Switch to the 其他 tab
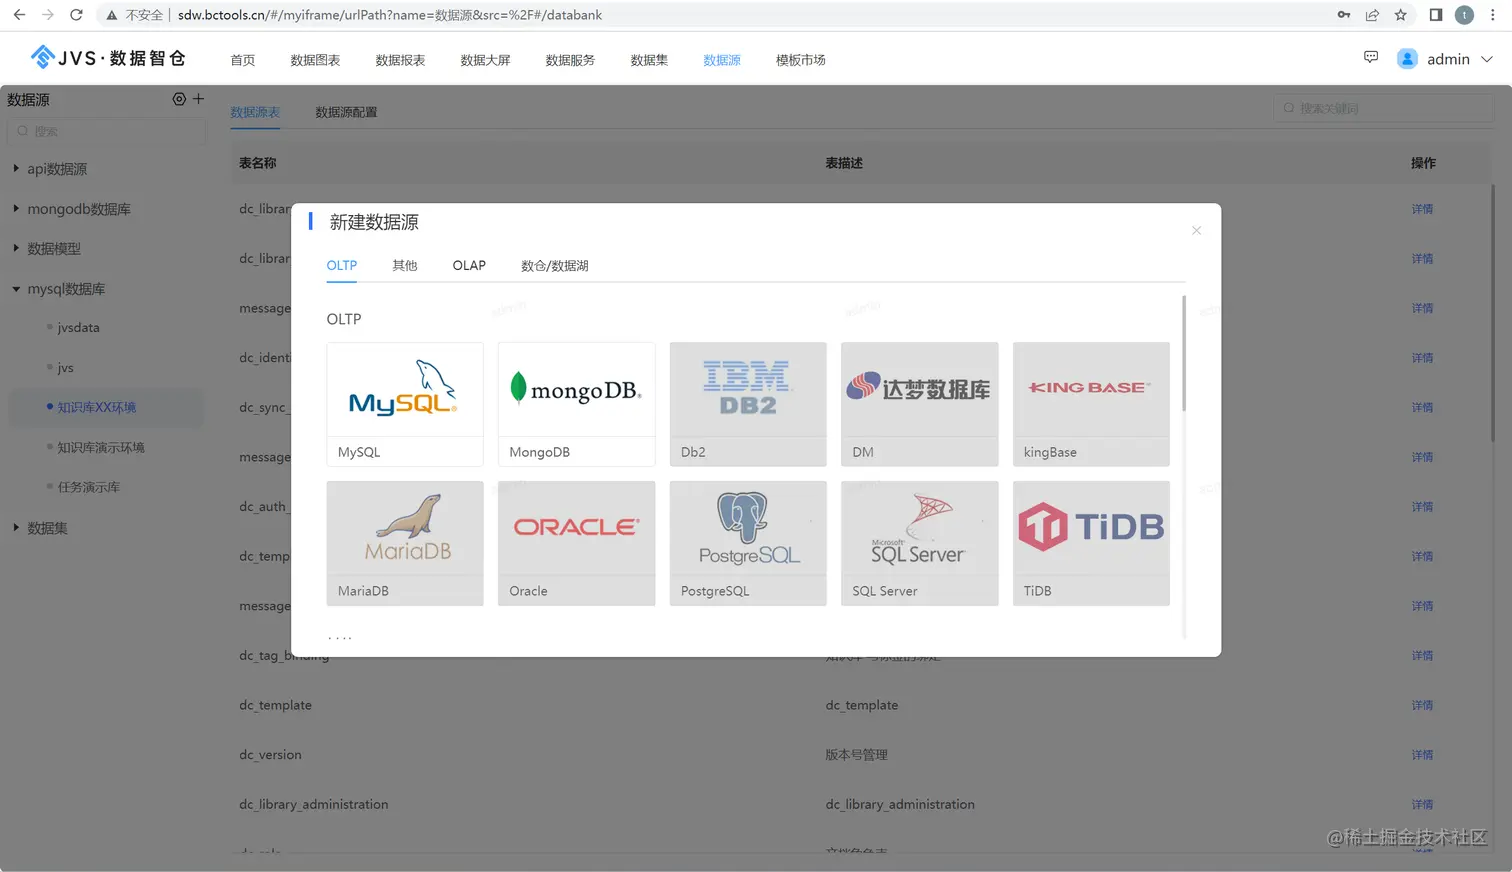This screenshot has width=1512, height=872. [405, 265]
